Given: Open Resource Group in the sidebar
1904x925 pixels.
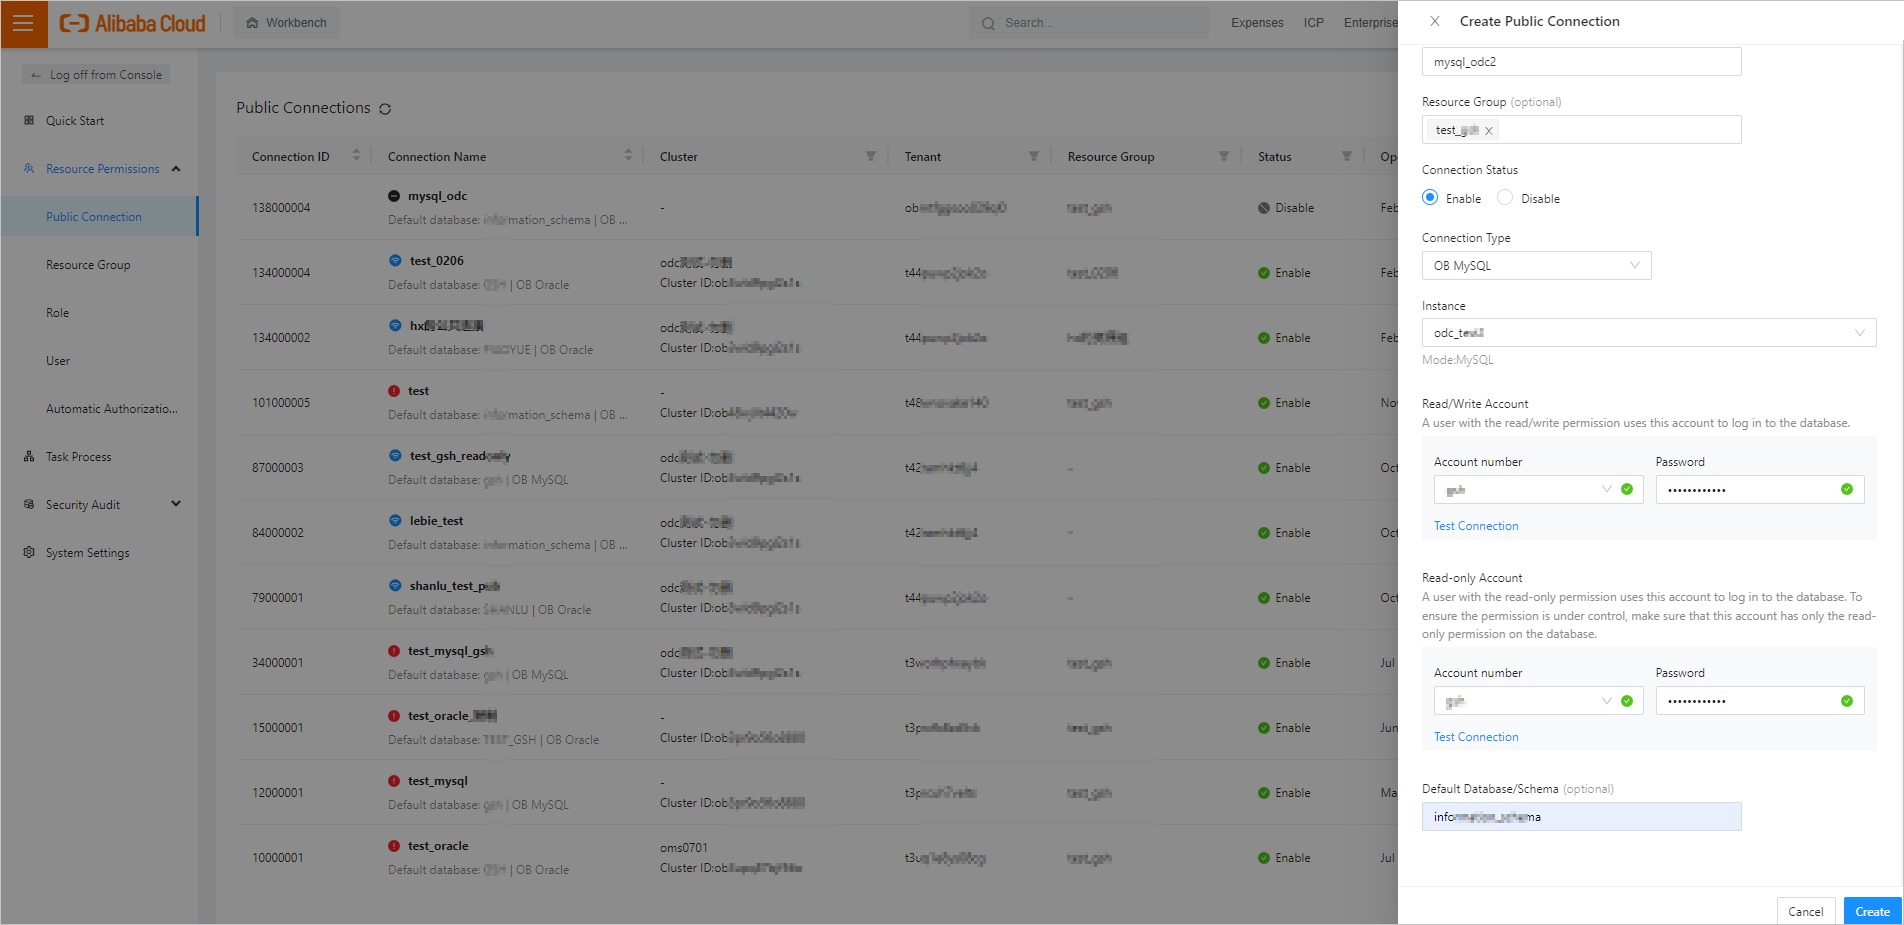Looking at the screenshot, I should click(x=88, y=265).
